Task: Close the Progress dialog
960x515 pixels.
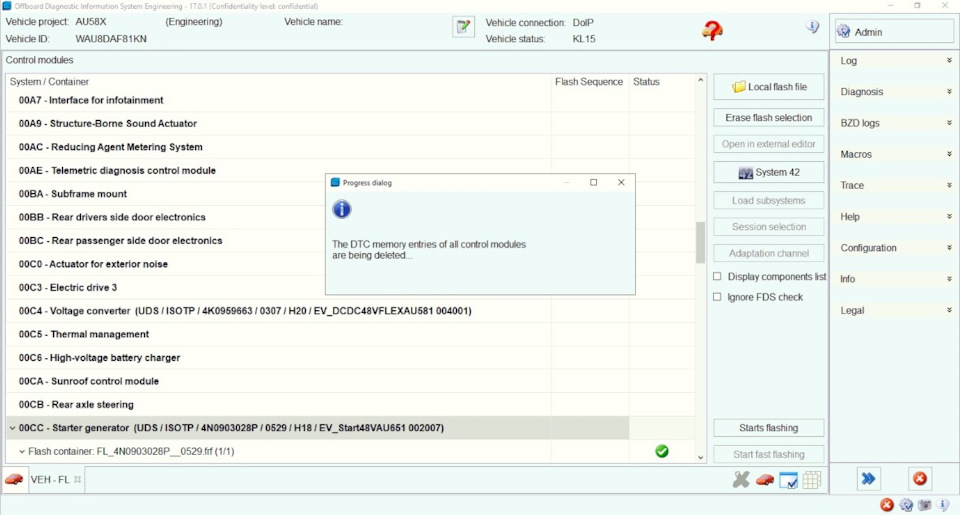Action: (621, 182)
